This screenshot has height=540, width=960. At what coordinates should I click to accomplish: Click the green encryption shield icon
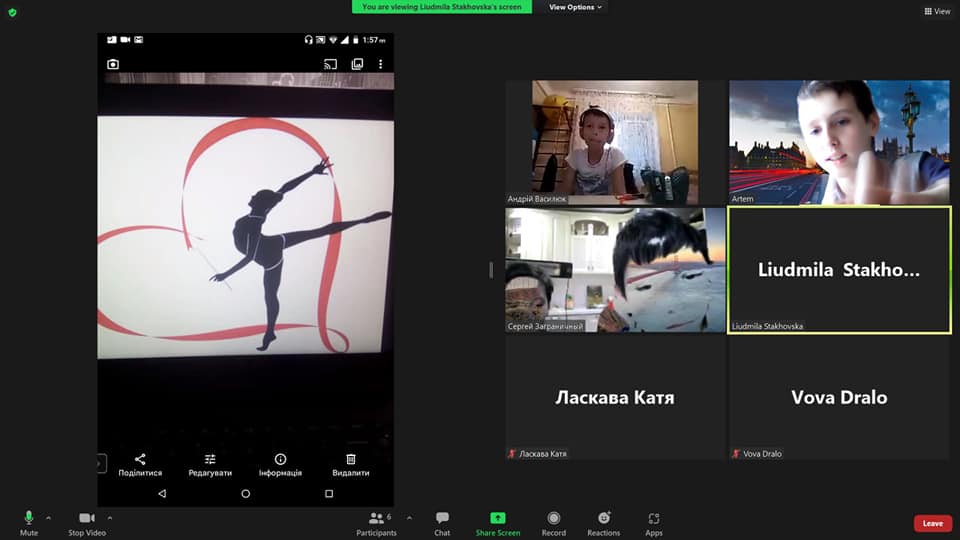click(12, 12)
